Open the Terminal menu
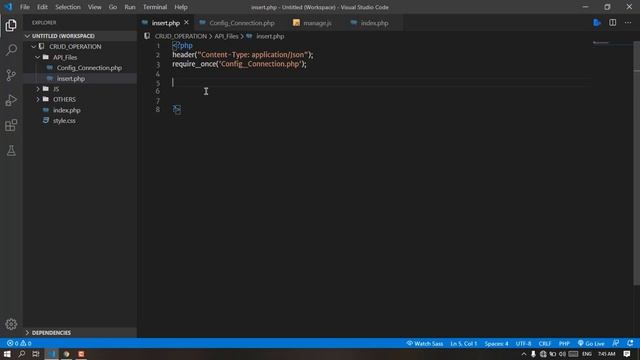The image size is (640, 360). pos(155,7)
